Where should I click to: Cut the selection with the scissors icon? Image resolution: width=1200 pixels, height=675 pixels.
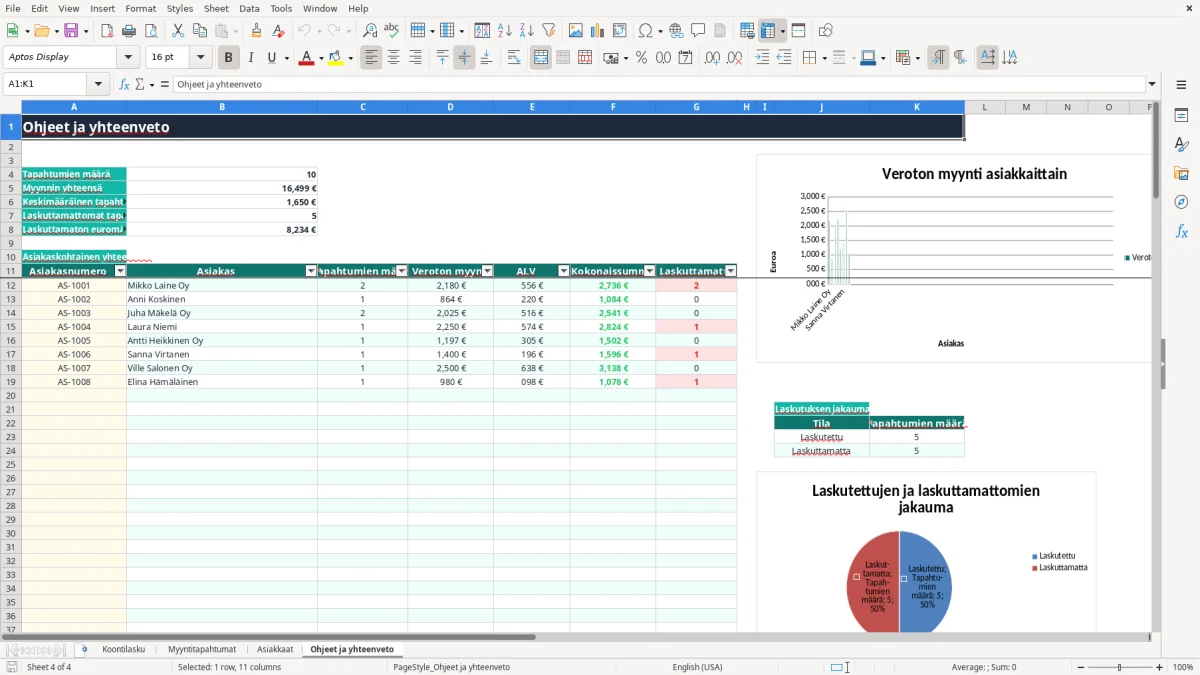[x=177, y=31]
